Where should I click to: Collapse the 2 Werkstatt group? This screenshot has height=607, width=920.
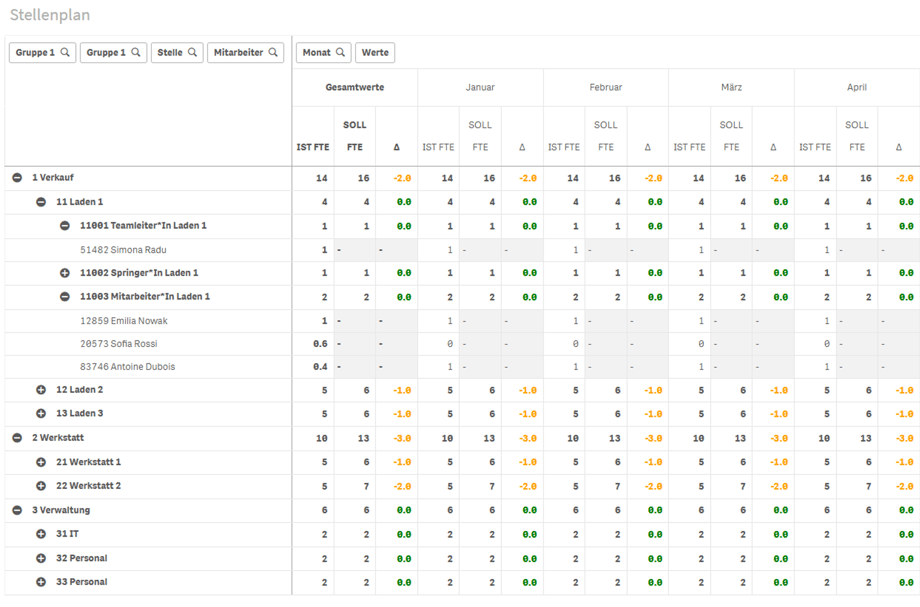pos(17,438)
